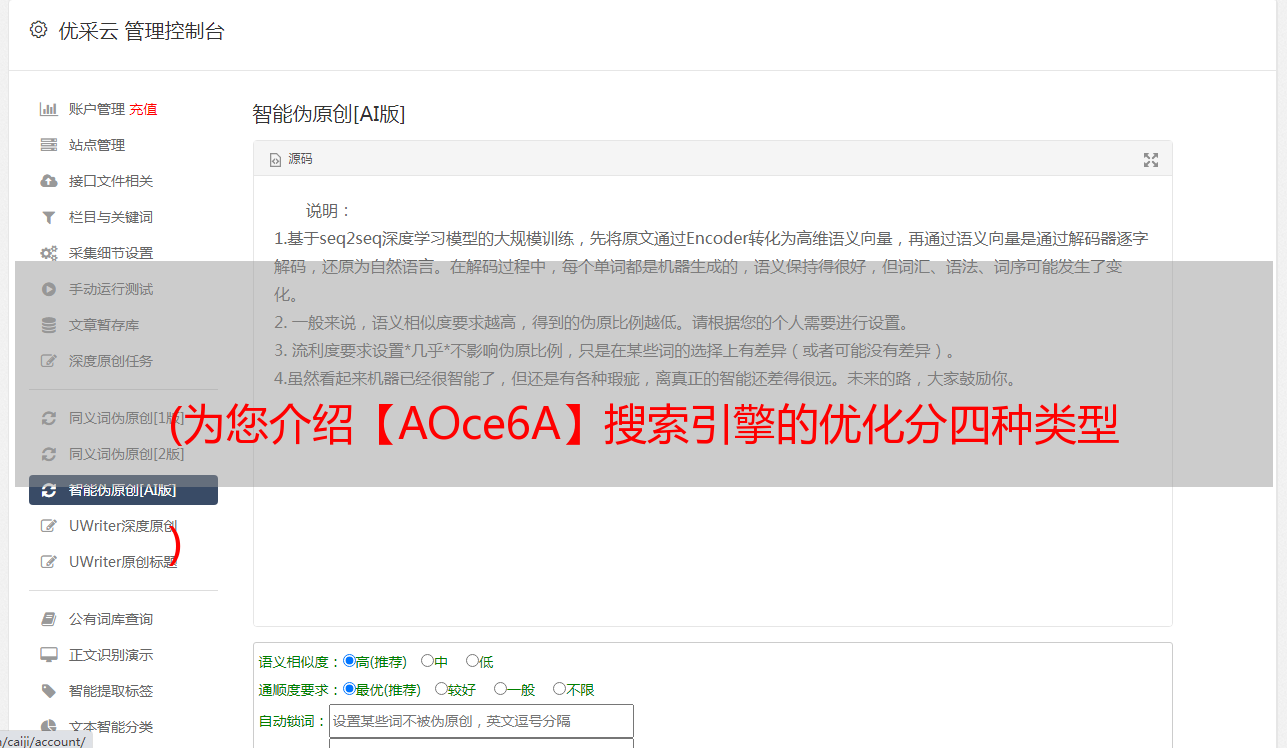Viewport: 1287px width, 748px height.
Task: Toggle fullscreen icon in the editor toolbar
Action: pyautogui.click(x=1151, y=160)
